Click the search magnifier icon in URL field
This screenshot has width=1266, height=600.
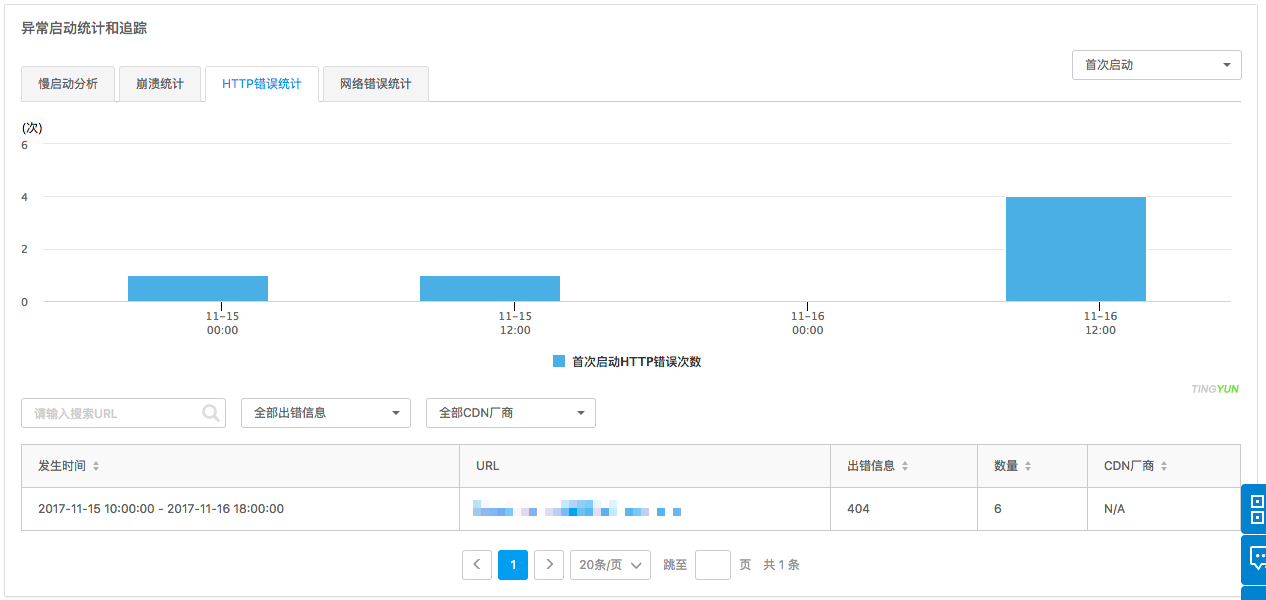[210, 413]
